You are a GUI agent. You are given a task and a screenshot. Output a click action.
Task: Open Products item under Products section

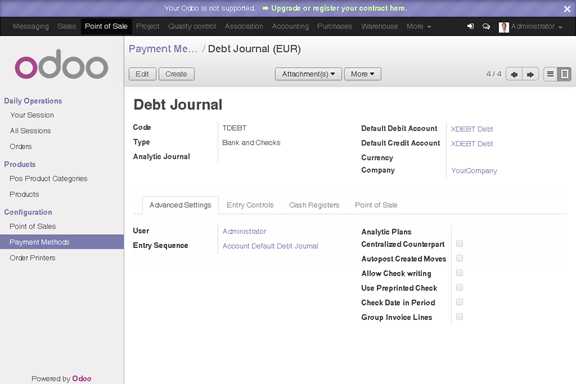(x=24, y=194)
